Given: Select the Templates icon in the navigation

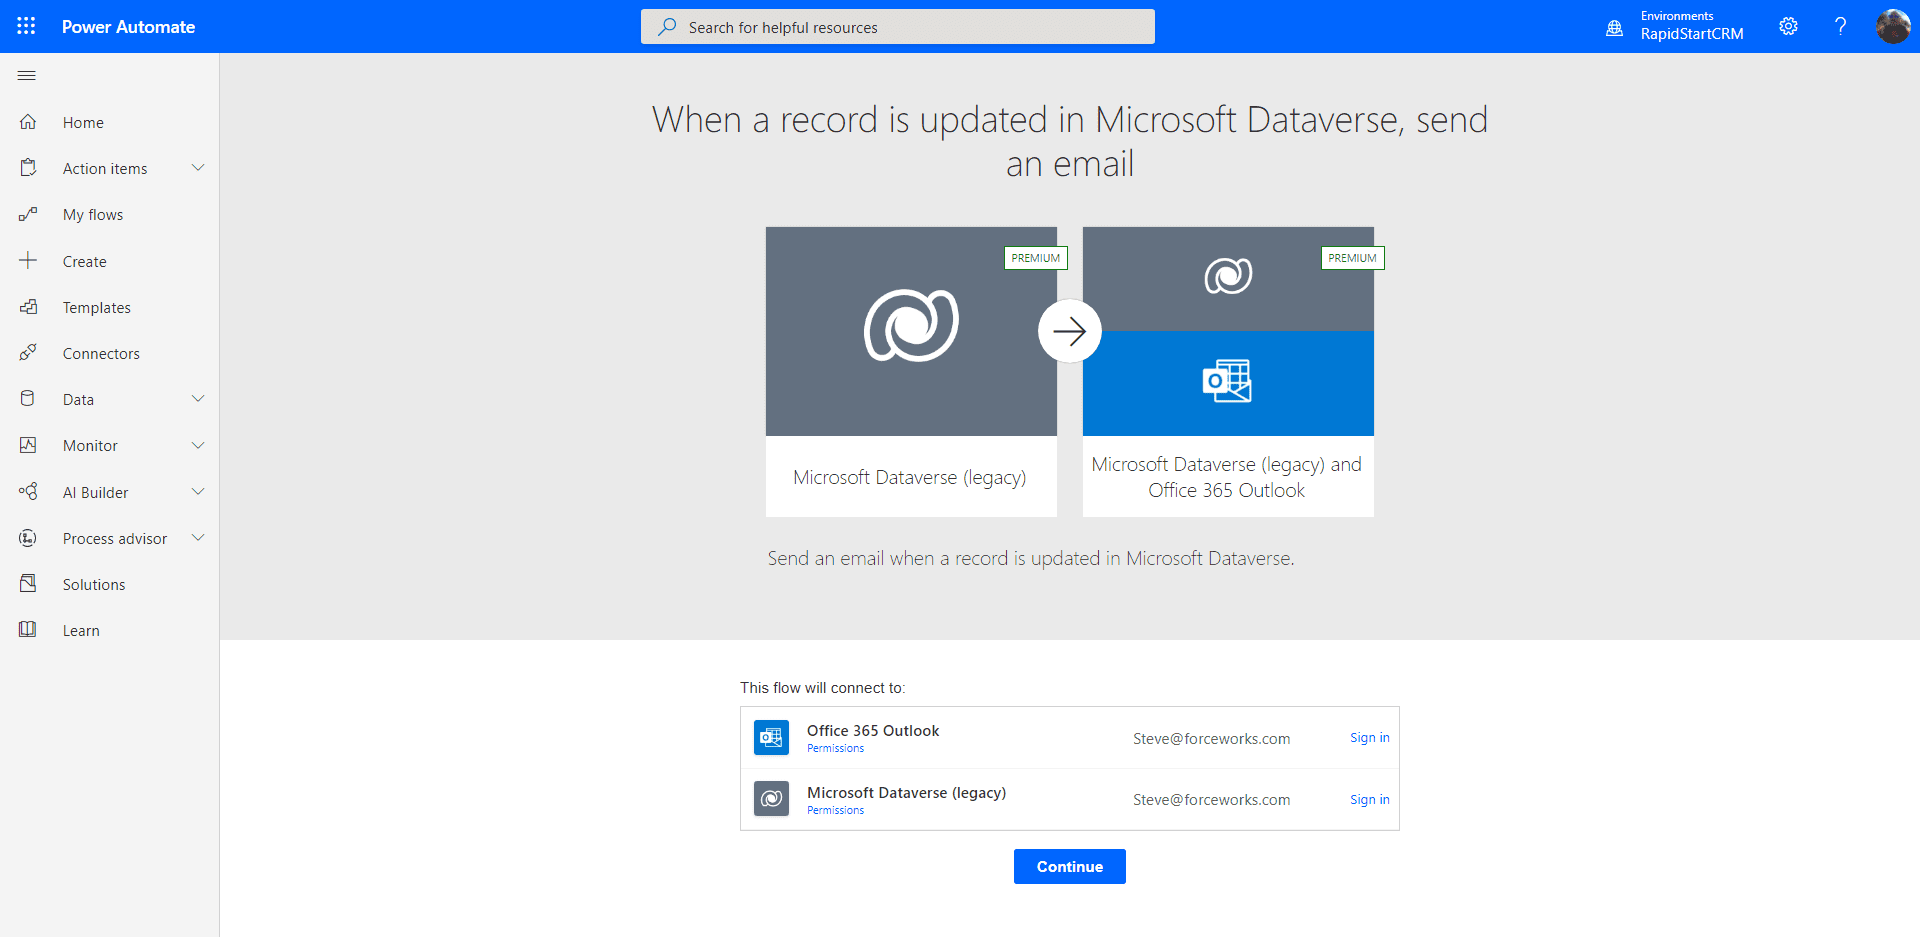Looking at the screenshot, I should click(x=28, y=306).
